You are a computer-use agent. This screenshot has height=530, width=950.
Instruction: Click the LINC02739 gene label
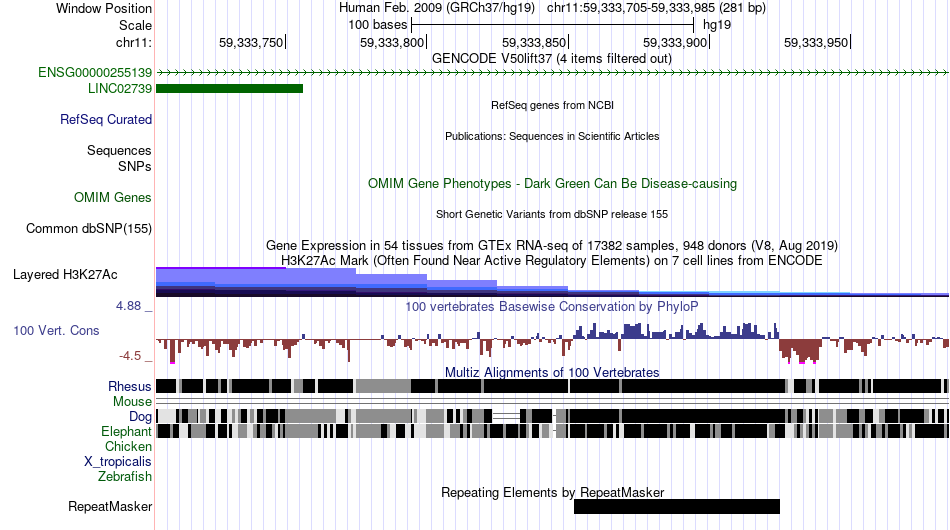120,88
